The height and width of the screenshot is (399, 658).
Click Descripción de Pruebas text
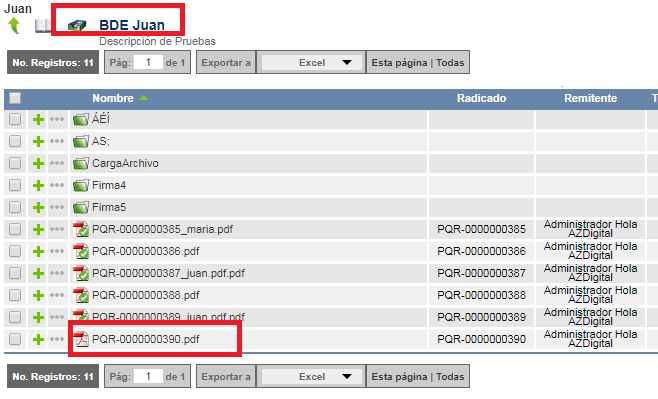[x=157, y=41]
